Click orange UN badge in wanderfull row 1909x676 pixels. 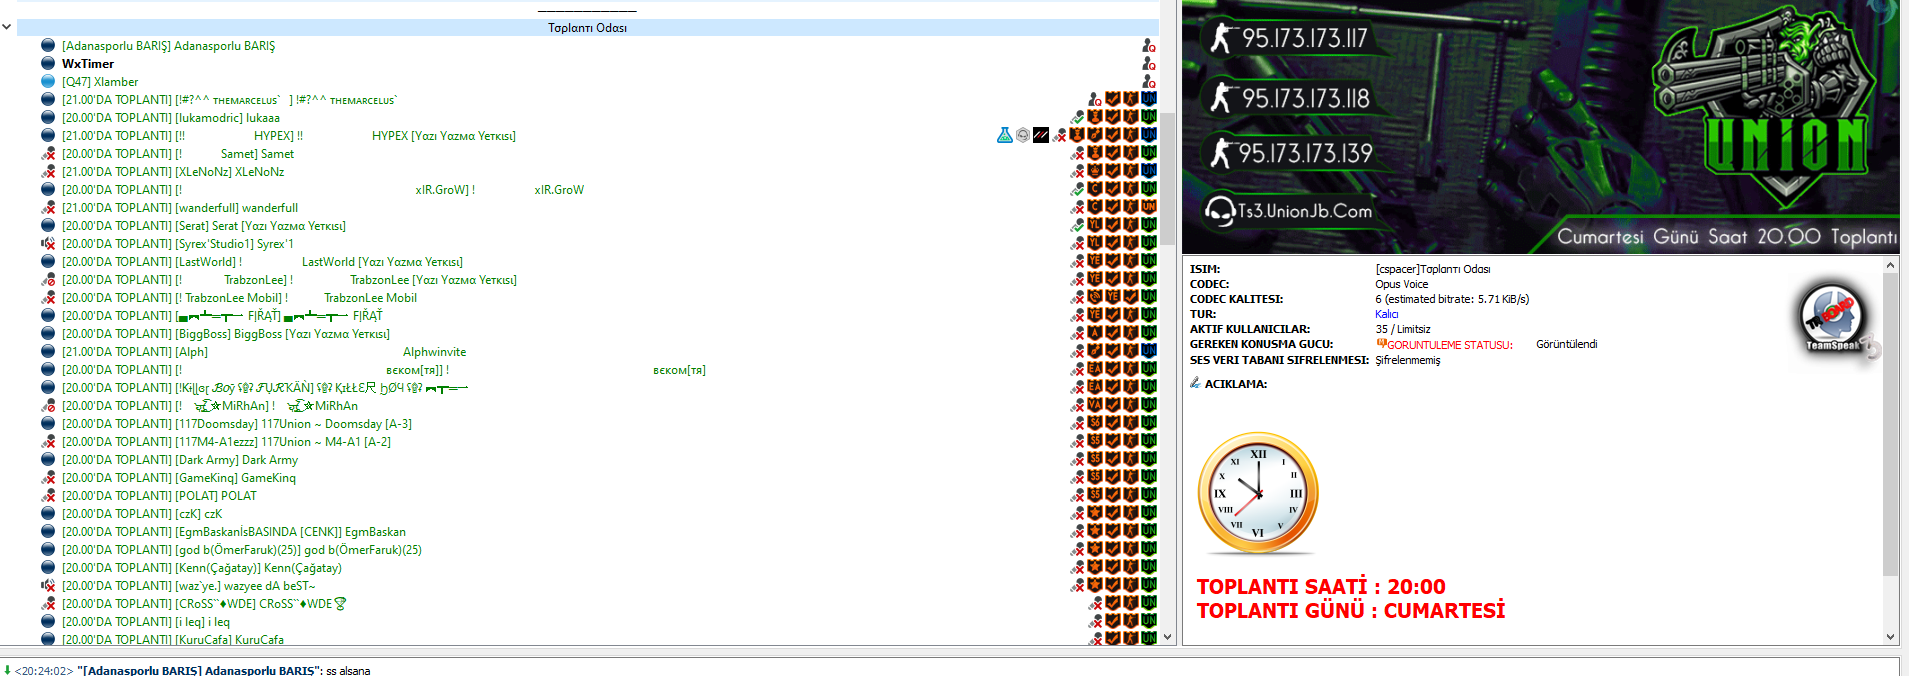pyautogui.click(x=1149, y=207)
